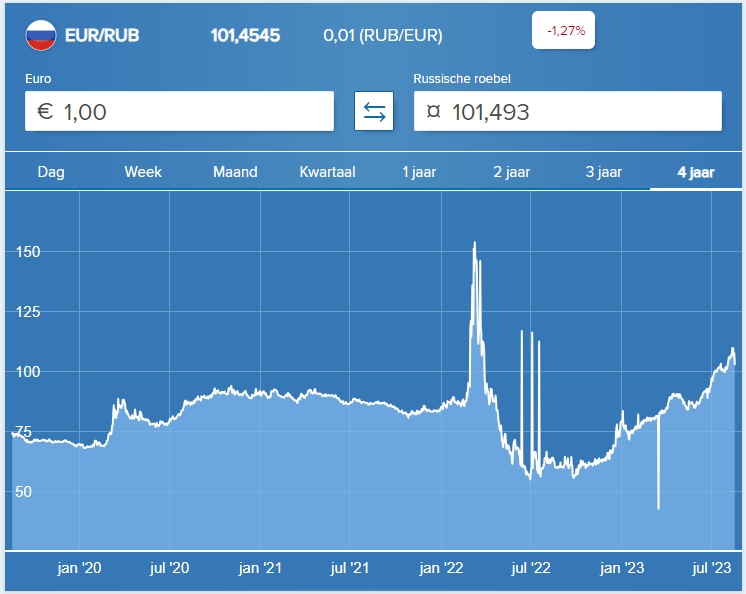Click the jul '22 x-axis label
The height and width of the screenshot is (594, 746).
point(531,569)
